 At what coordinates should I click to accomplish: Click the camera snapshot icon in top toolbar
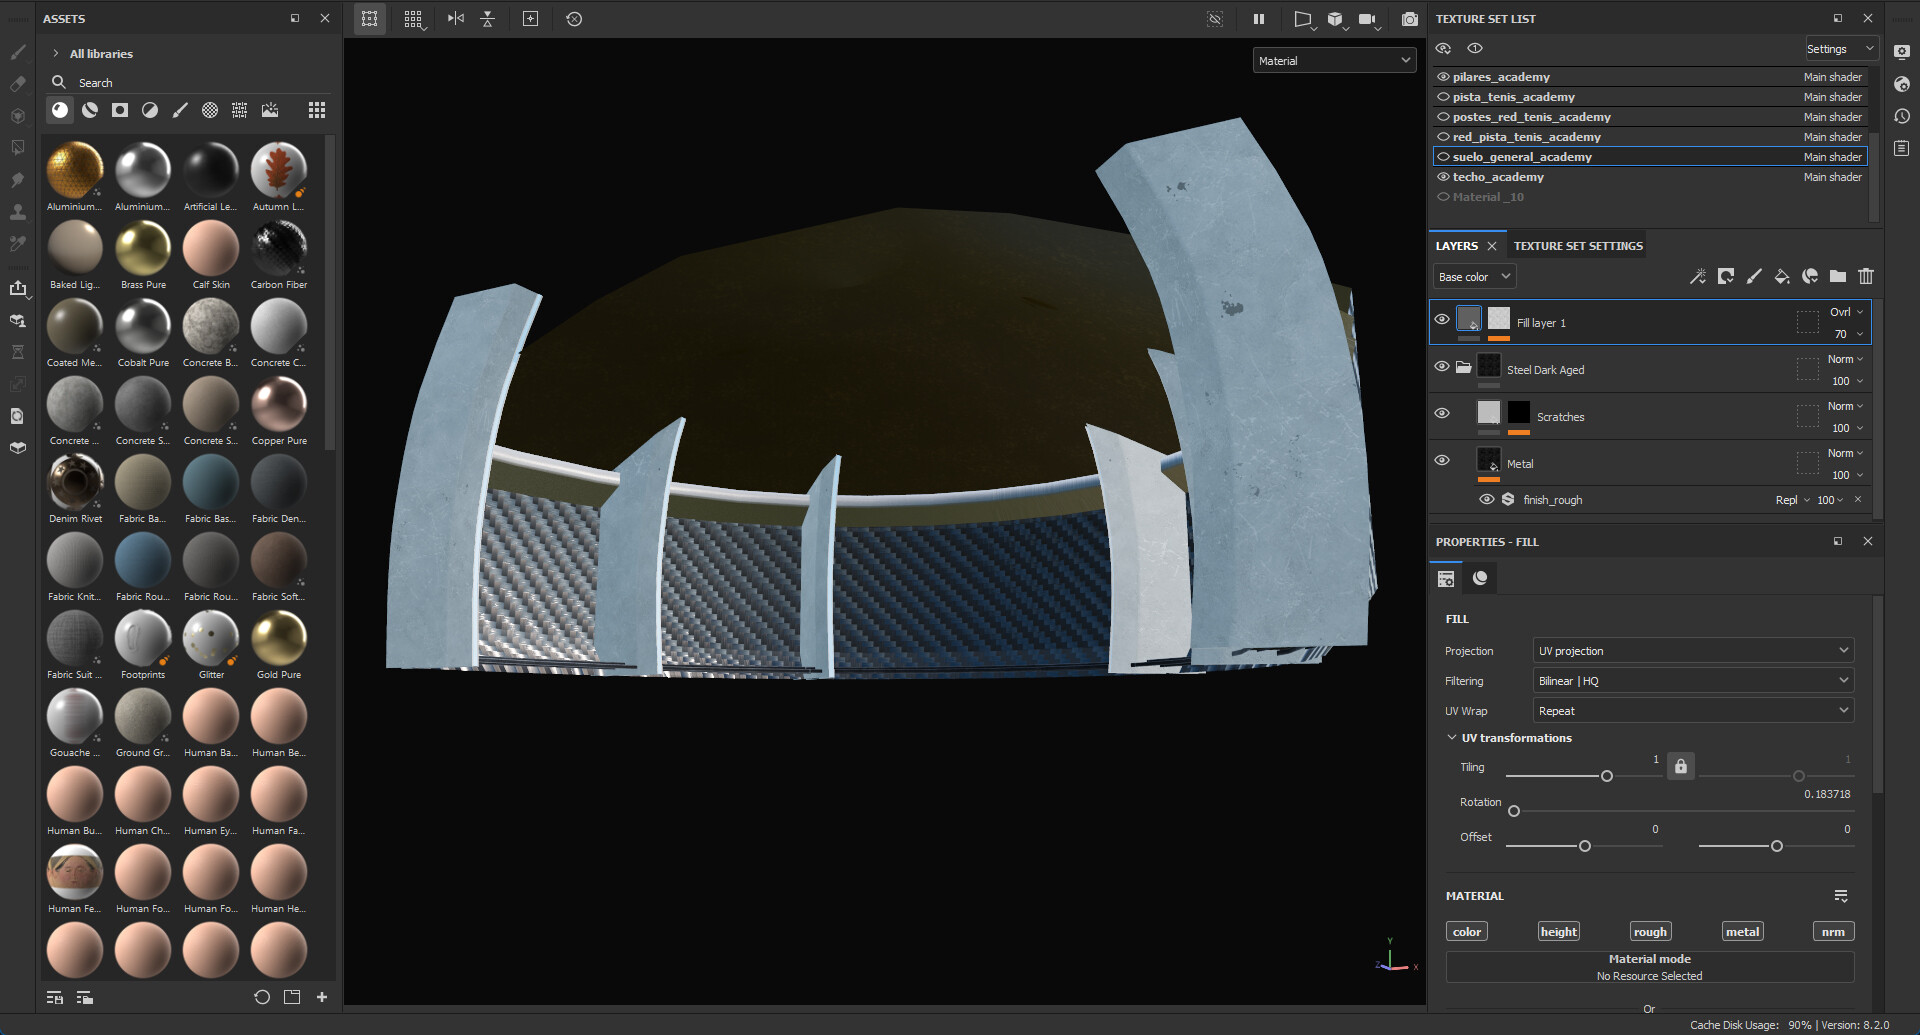tap(1410, 19)
